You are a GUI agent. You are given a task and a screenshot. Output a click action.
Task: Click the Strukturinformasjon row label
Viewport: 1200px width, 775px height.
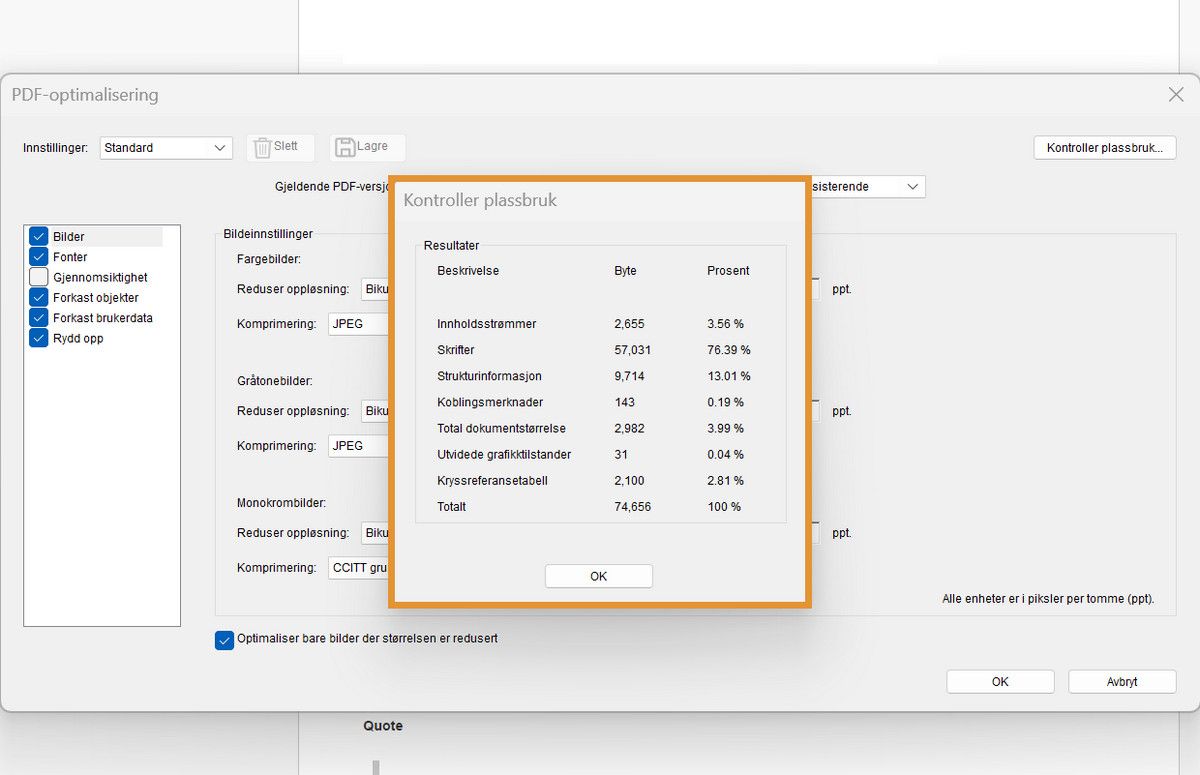click(490, 376)
